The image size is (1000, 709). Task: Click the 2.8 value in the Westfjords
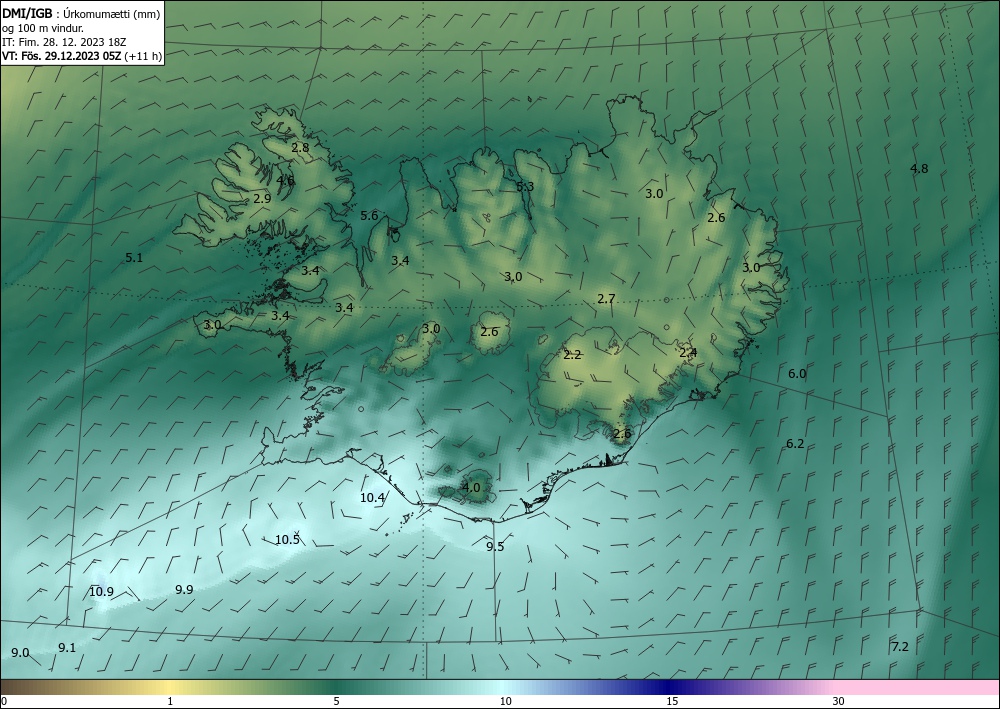pos(300,147)
